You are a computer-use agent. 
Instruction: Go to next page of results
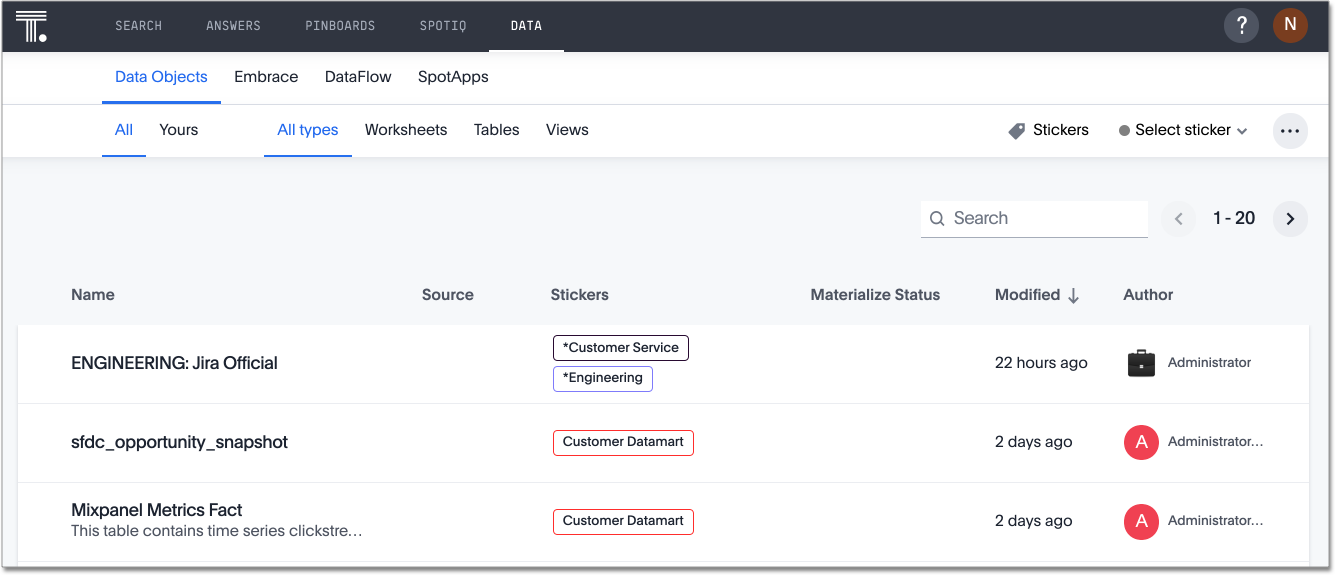[x=1290, y=219]
